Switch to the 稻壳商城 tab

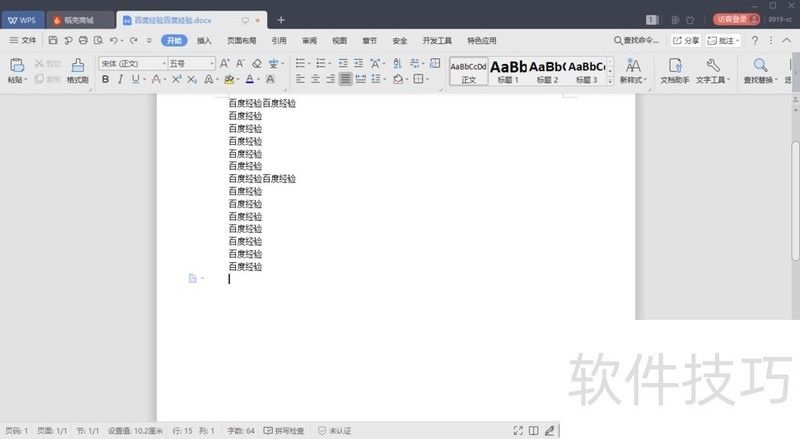tap(79, 20)
